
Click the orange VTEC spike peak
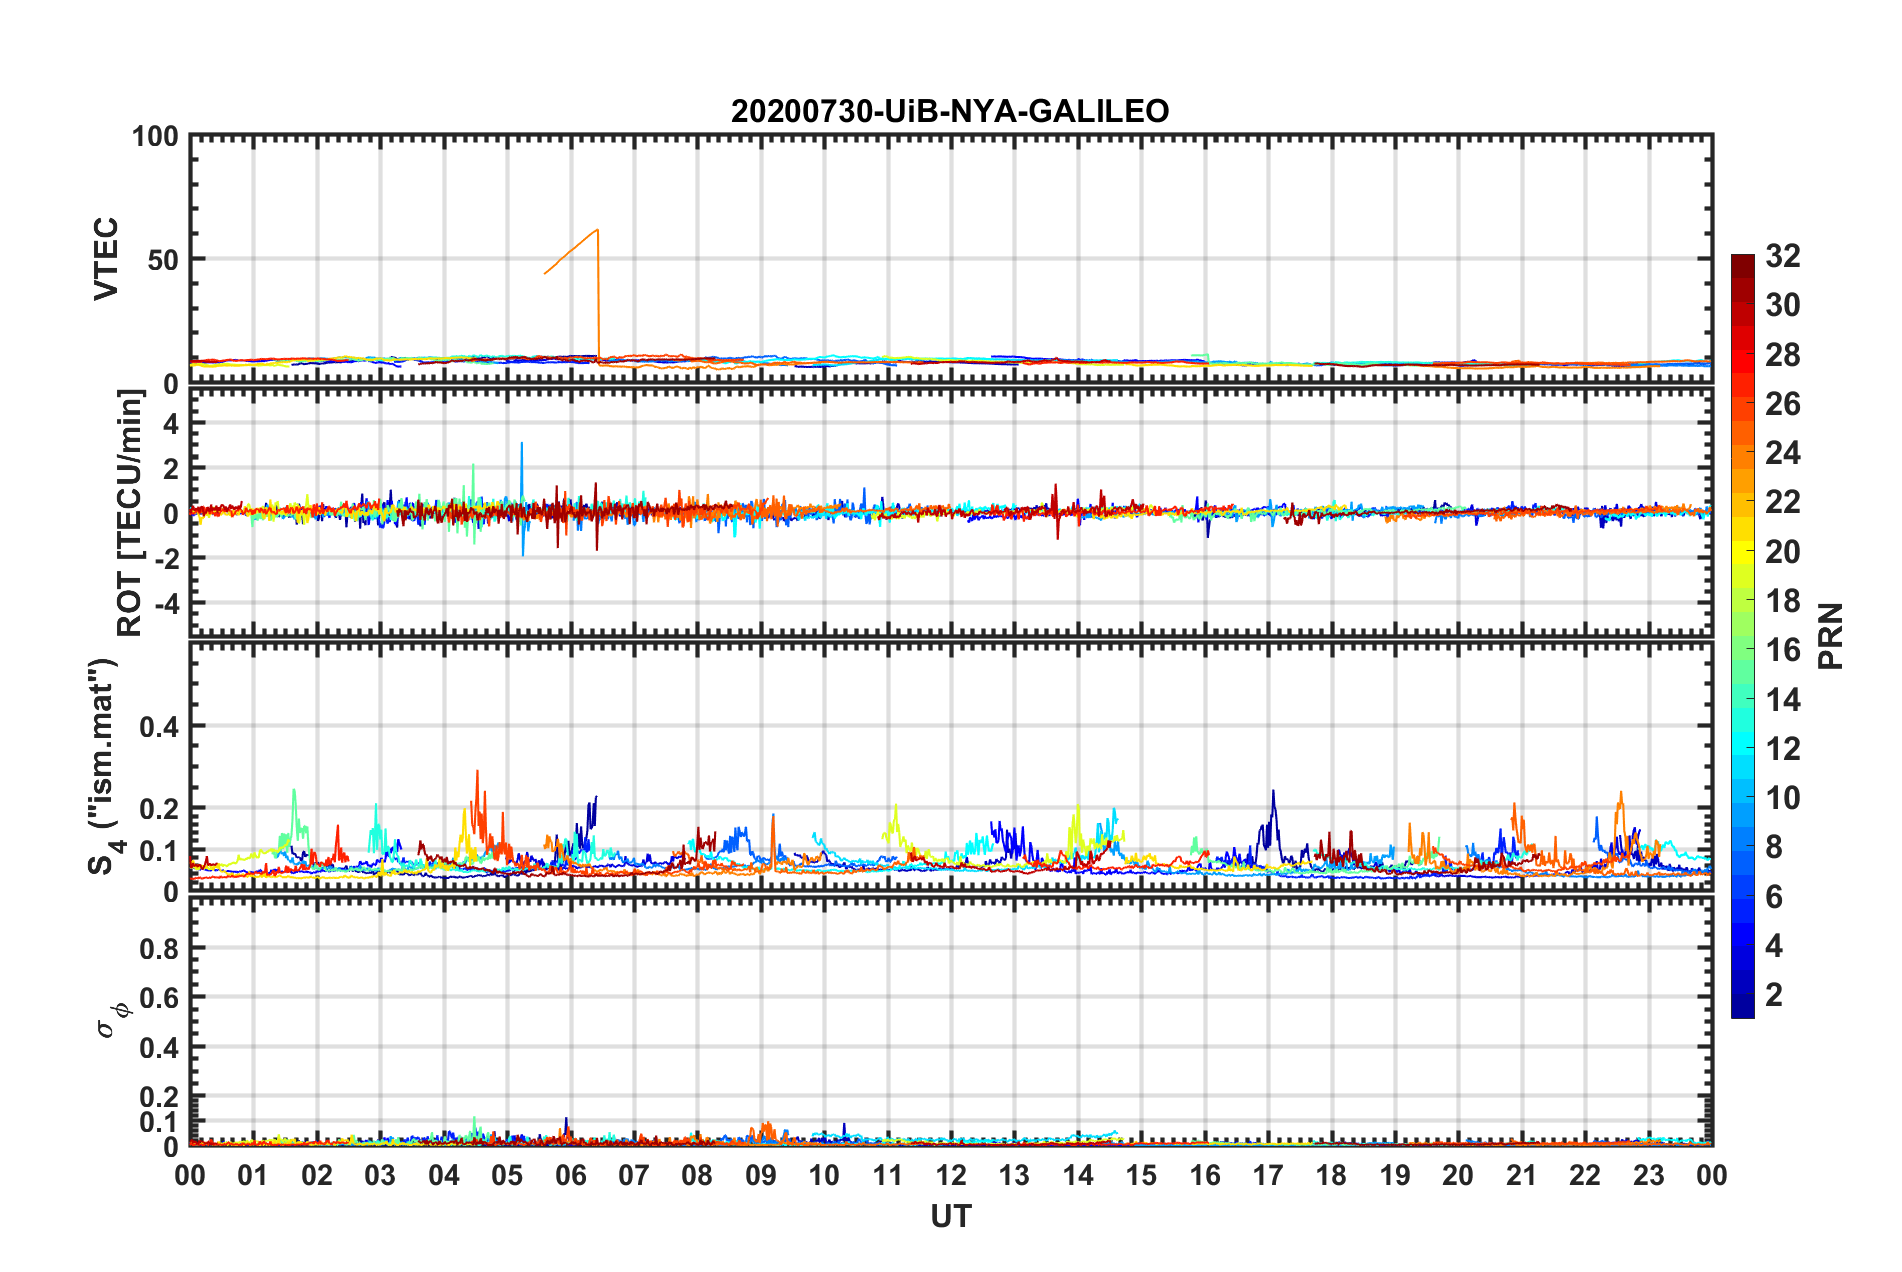tap(597, 230)
